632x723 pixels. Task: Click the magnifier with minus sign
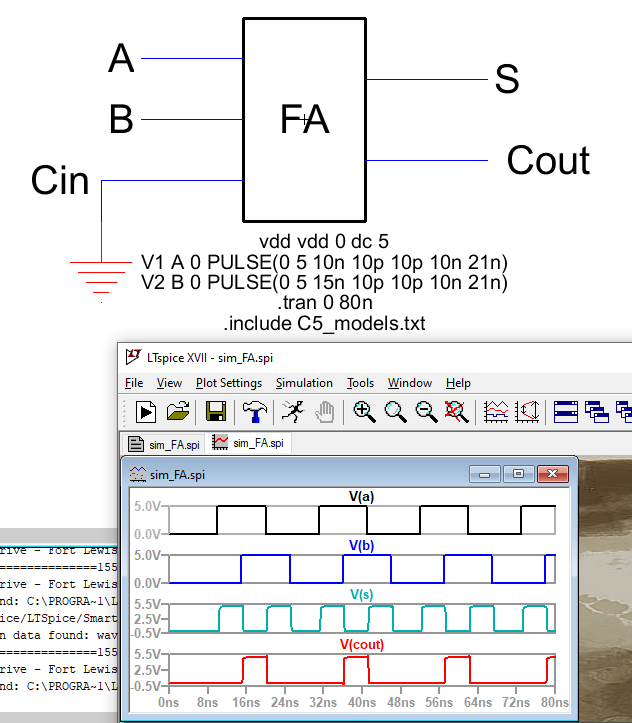pyautogui.click(x=426, y=411)
